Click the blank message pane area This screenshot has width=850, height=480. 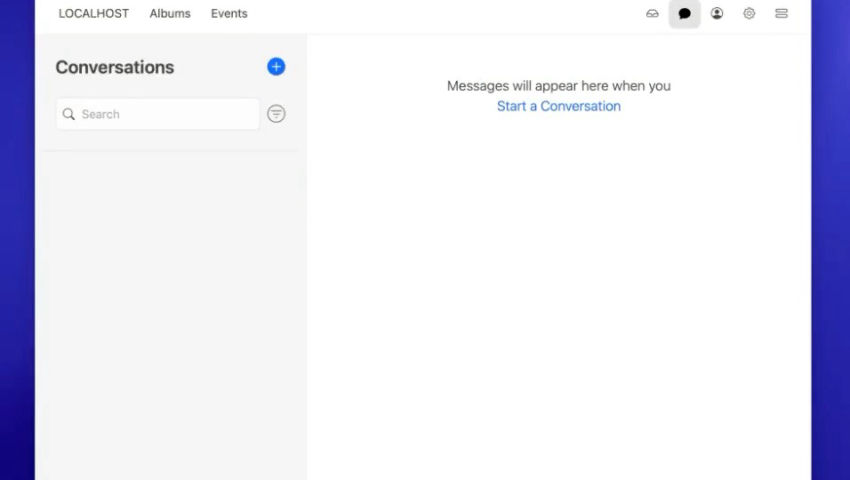558,300
